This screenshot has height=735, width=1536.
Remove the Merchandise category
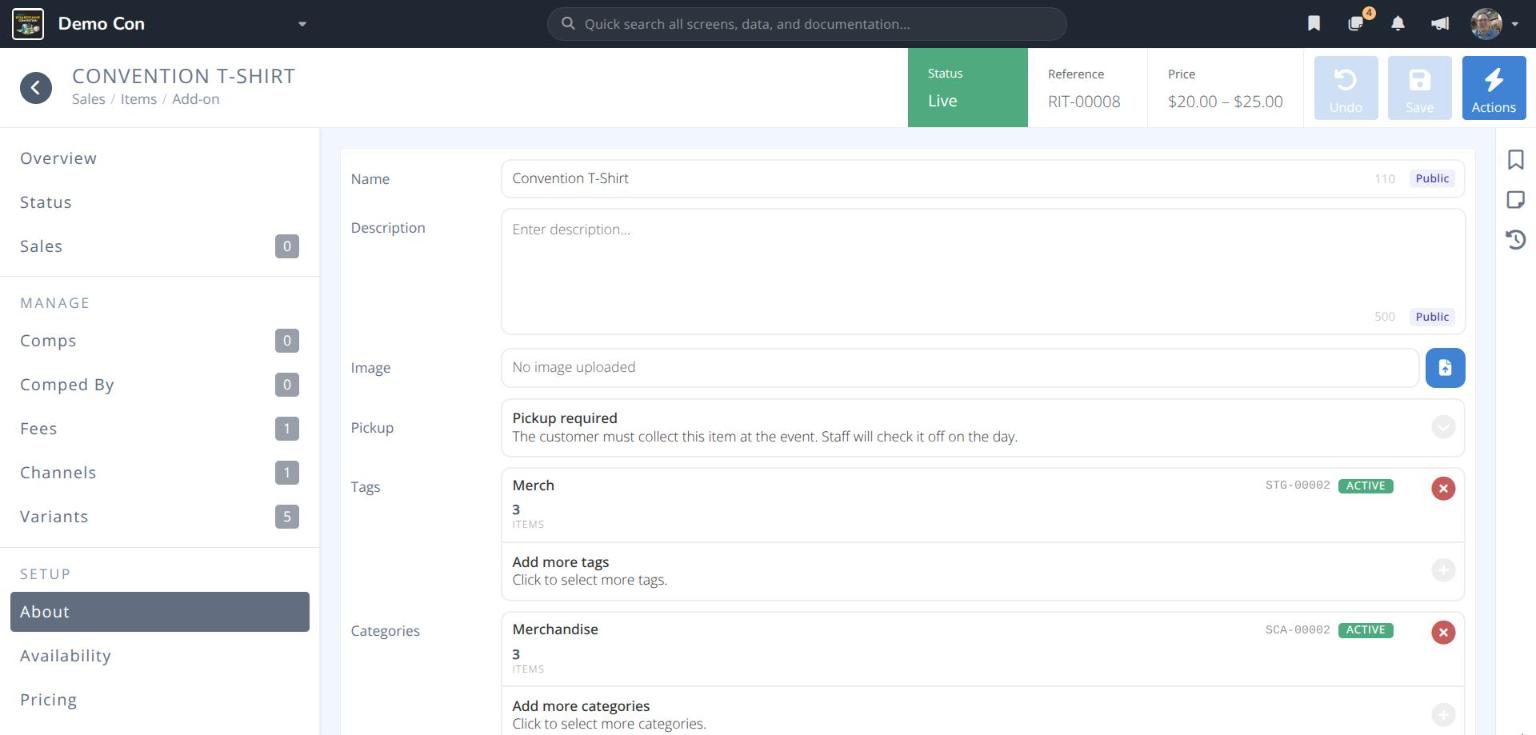[x=1443, y=632]
